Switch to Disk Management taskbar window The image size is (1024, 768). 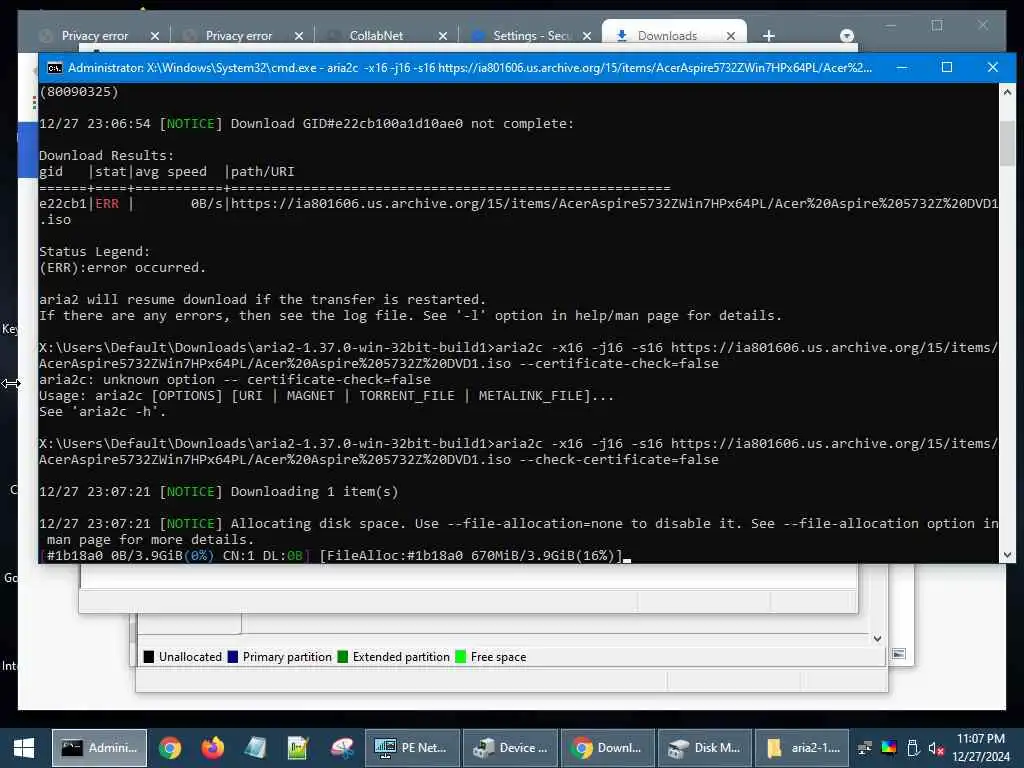coord(705,748)
